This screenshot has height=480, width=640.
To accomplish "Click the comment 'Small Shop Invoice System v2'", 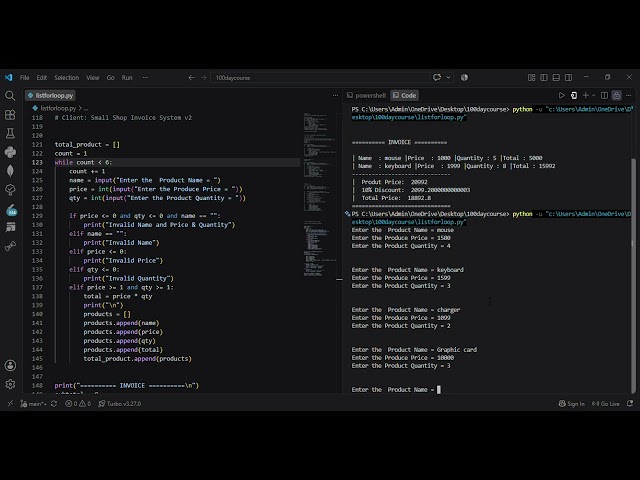I will coord(141,118).
